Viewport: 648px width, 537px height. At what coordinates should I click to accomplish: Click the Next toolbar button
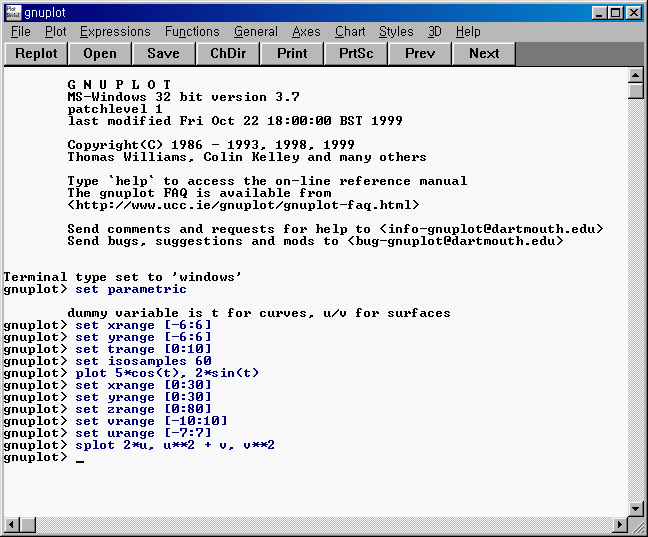484,54
